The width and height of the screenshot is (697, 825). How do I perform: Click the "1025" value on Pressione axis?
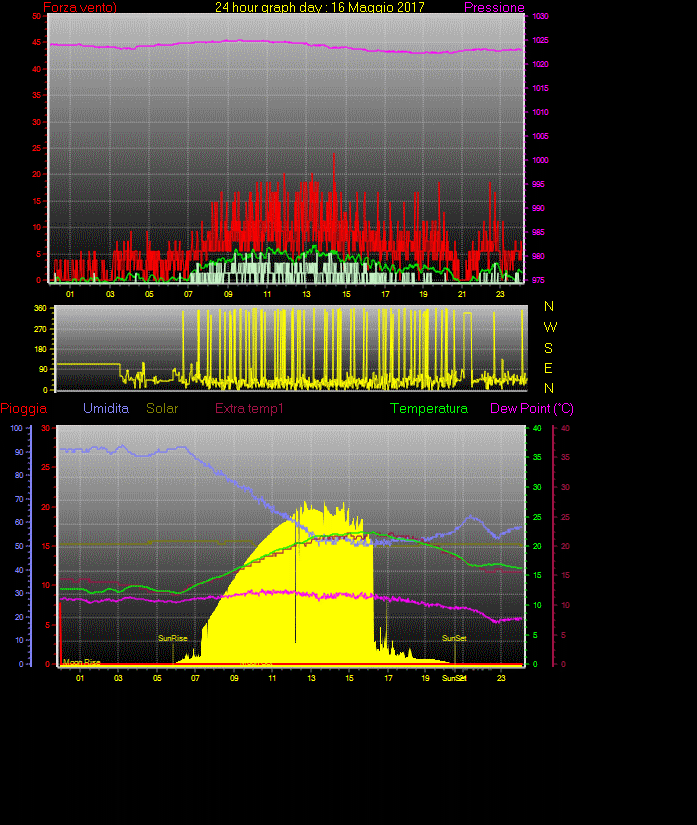pos(540,40)
